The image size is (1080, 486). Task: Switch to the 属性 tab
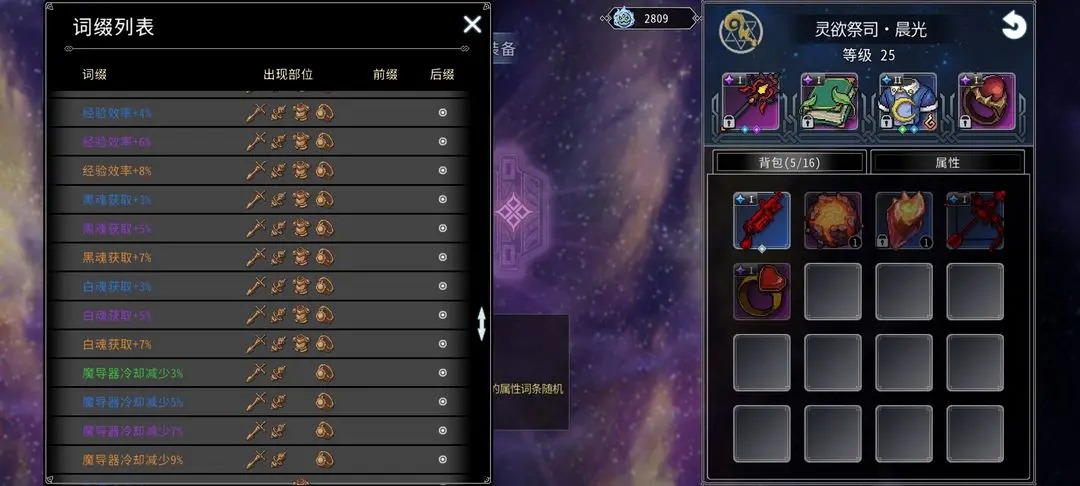pos(948,162)
